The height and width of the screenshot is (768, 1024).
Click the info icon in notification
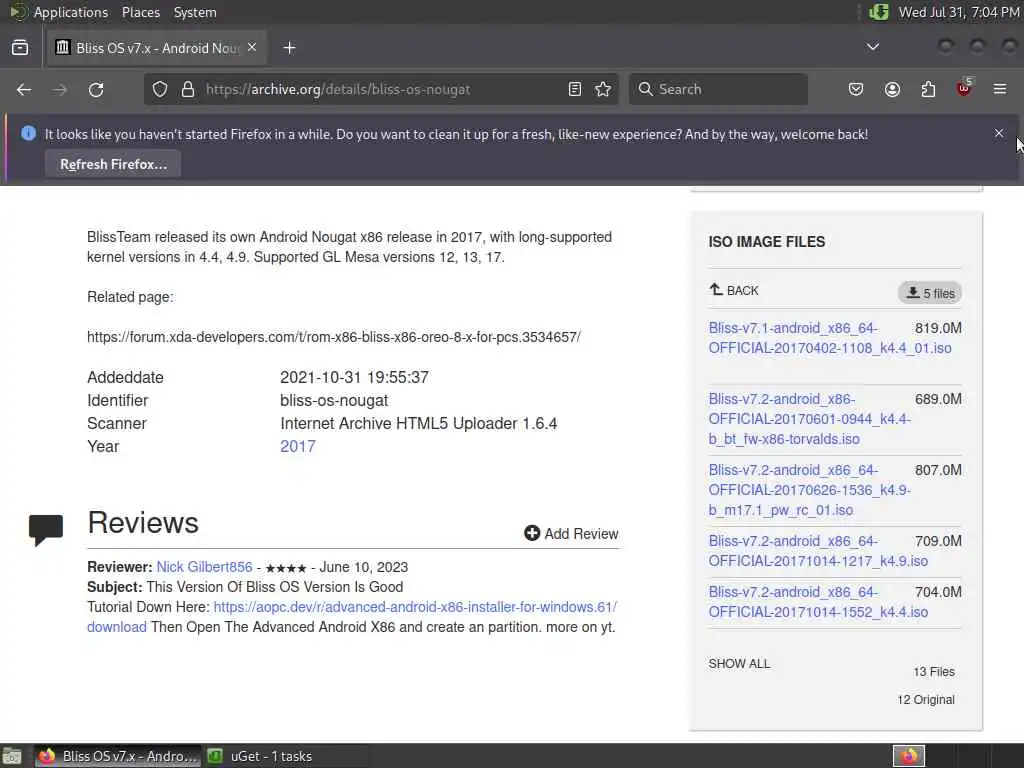[x=28, y=133]
